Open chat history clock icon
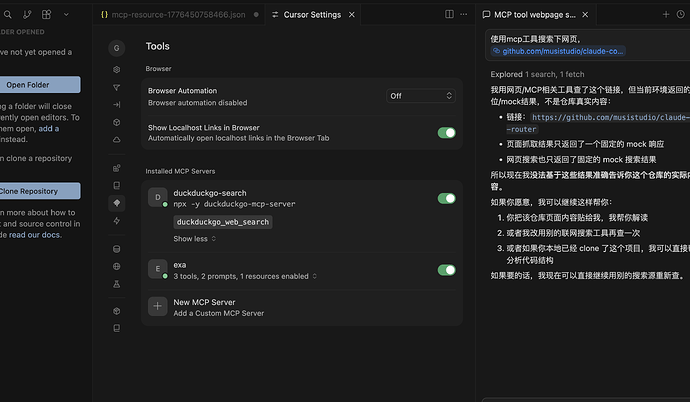690x402 pixels. pos(680,15)
